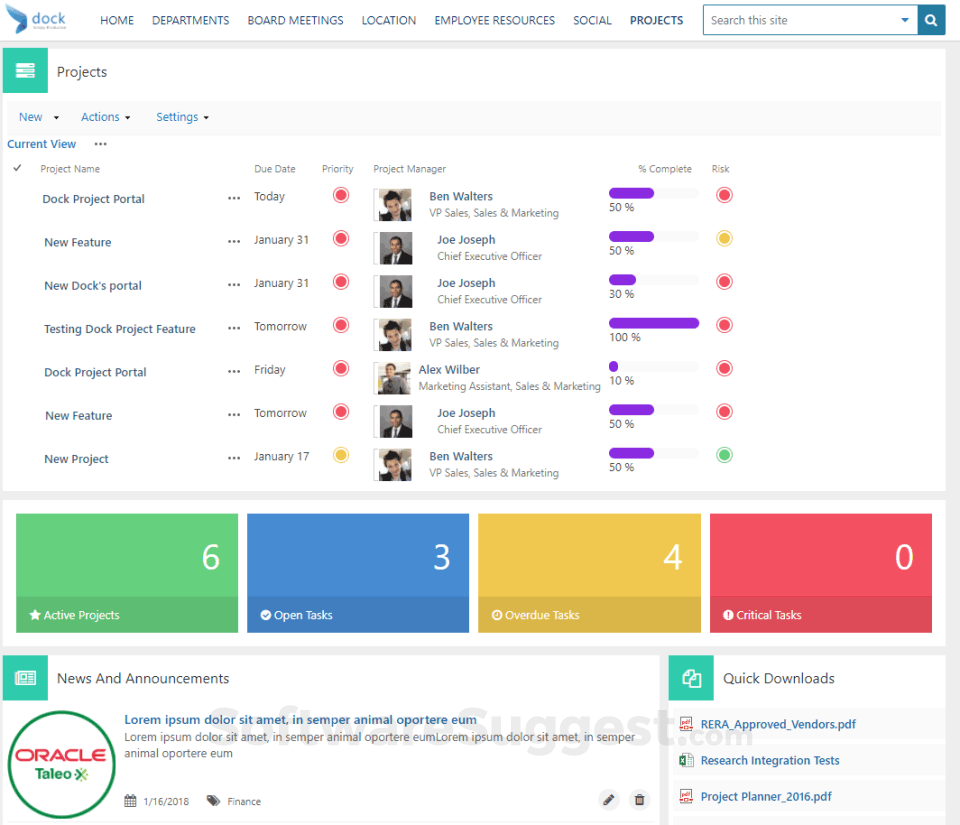This screenshot has height=825, width=960.
Task: Expand the New dropdown menu
Action: pyautogui.click(x=39, y=117)
